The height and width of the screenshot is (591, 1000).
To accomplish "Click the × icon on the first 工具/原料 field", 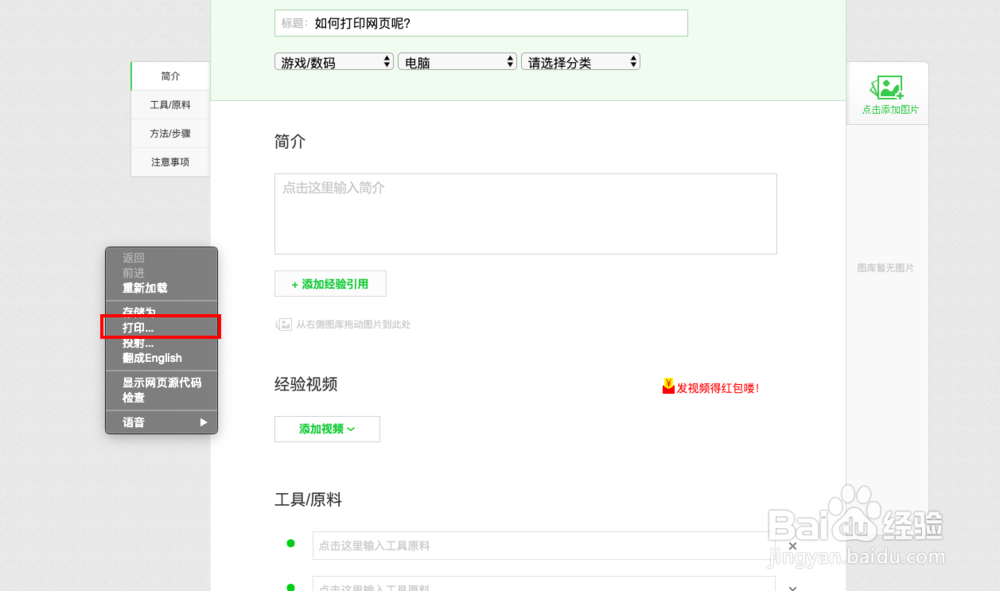I will pos(792,546).
